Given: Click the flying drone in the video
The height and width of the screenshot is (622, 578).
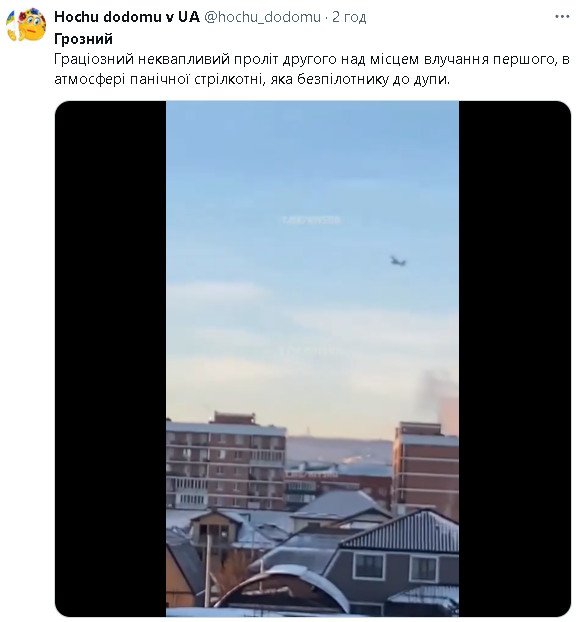Looking at the screenshot, I should (398, 261).
